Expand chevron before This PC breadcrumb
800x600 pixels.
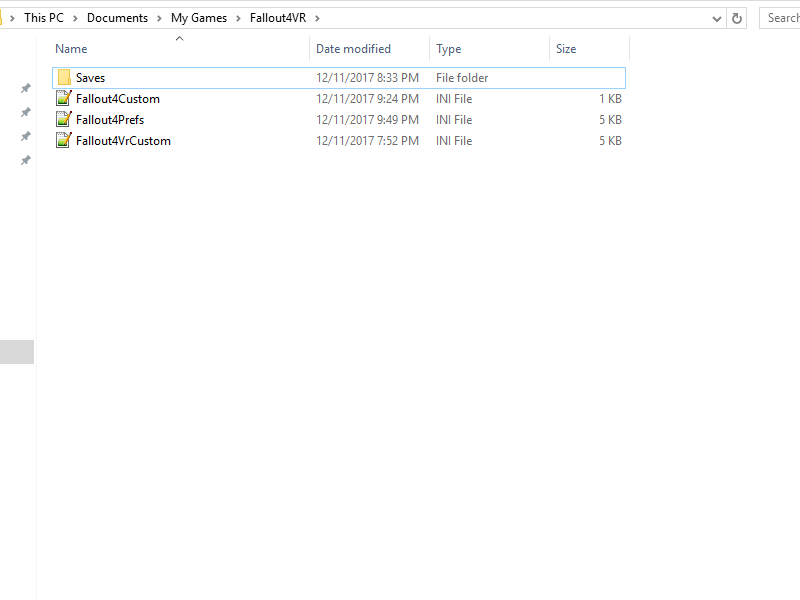[12, 18]
